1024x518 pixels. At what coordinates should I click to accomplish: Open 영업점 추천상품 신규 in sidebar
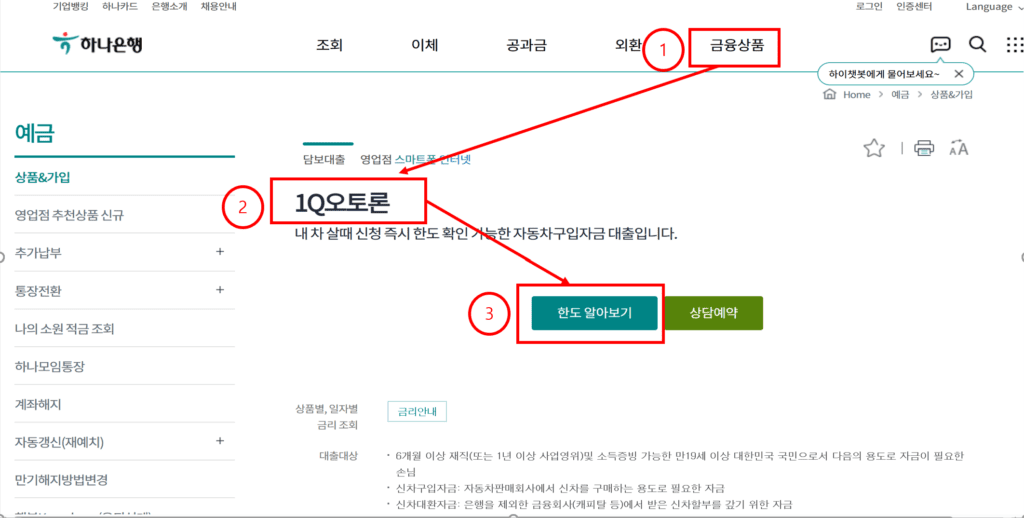pyautogui.click(x=69, y=214)
